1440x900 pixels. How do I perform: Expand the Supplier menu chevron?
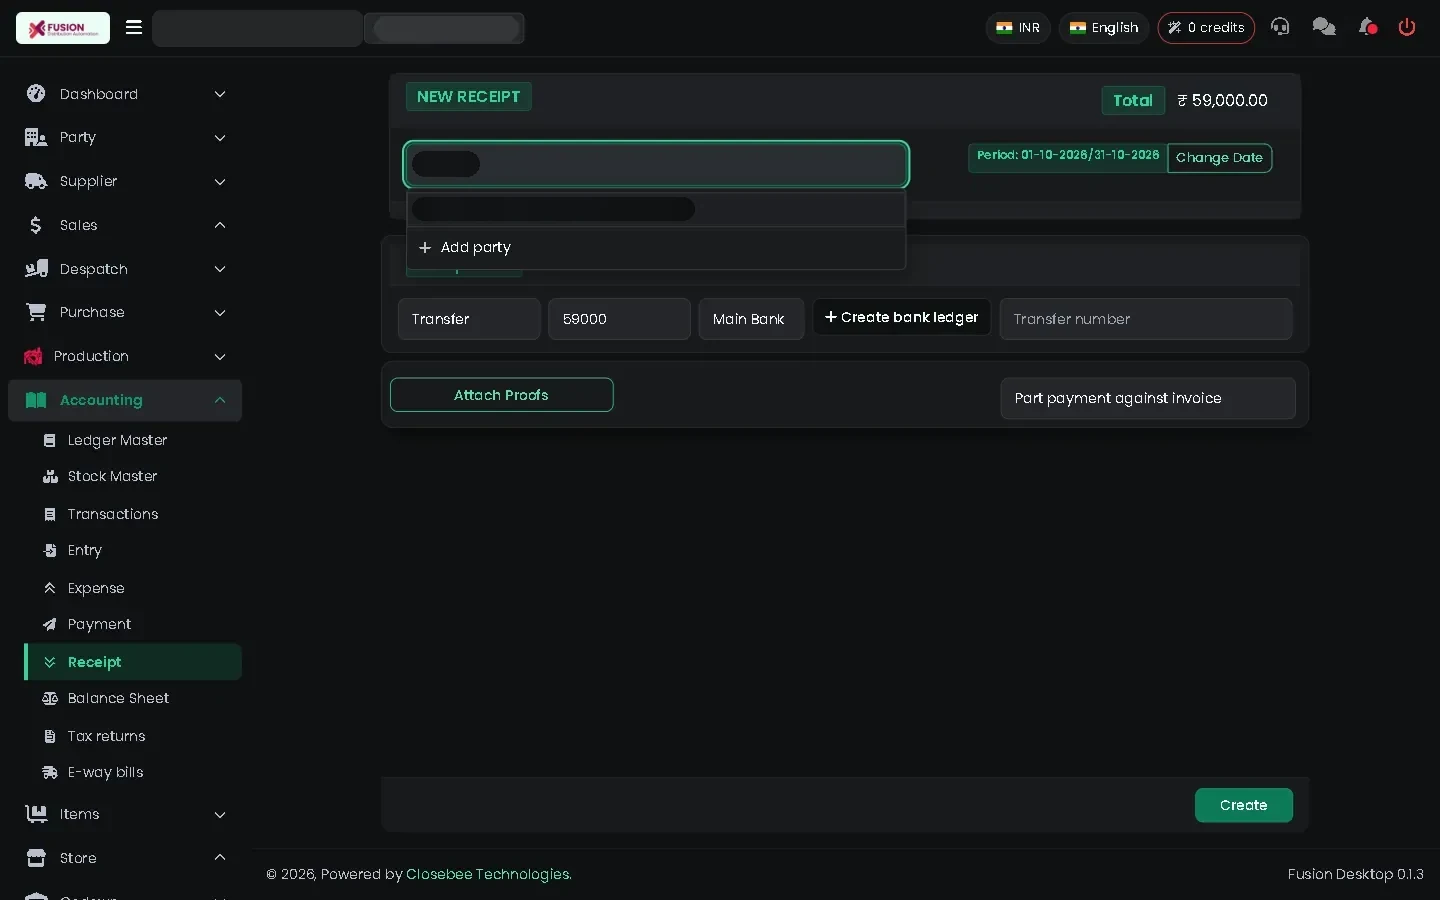[x=220, y=181]
